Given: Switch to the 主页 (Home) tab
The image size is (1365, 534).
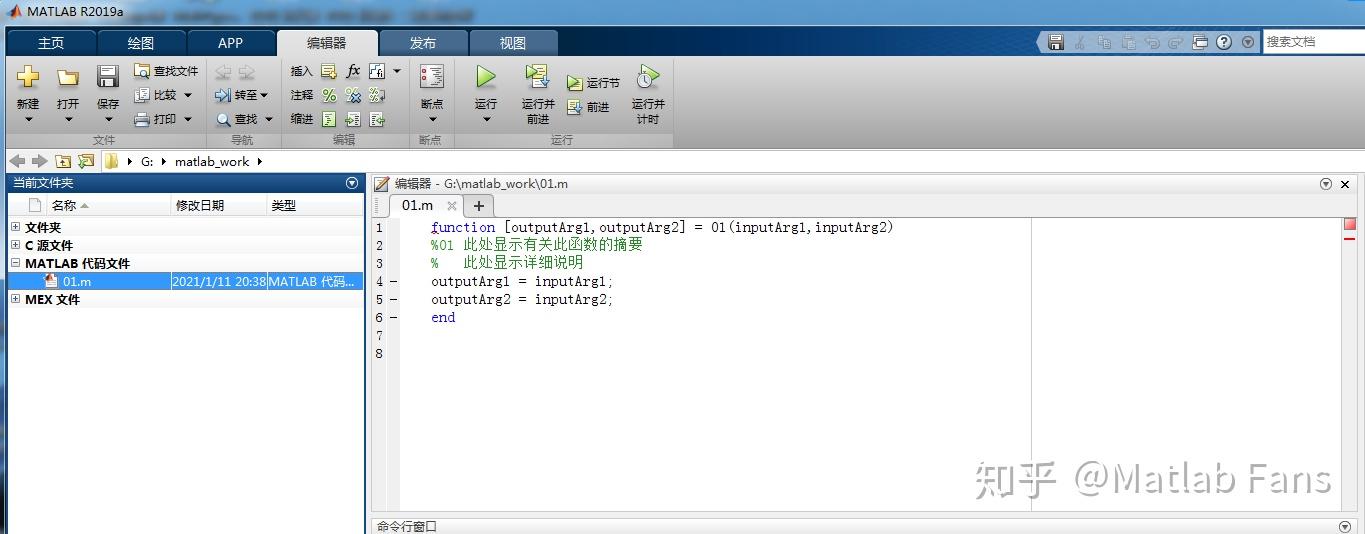Looking at the screenshot, I should tap(51, 43).
